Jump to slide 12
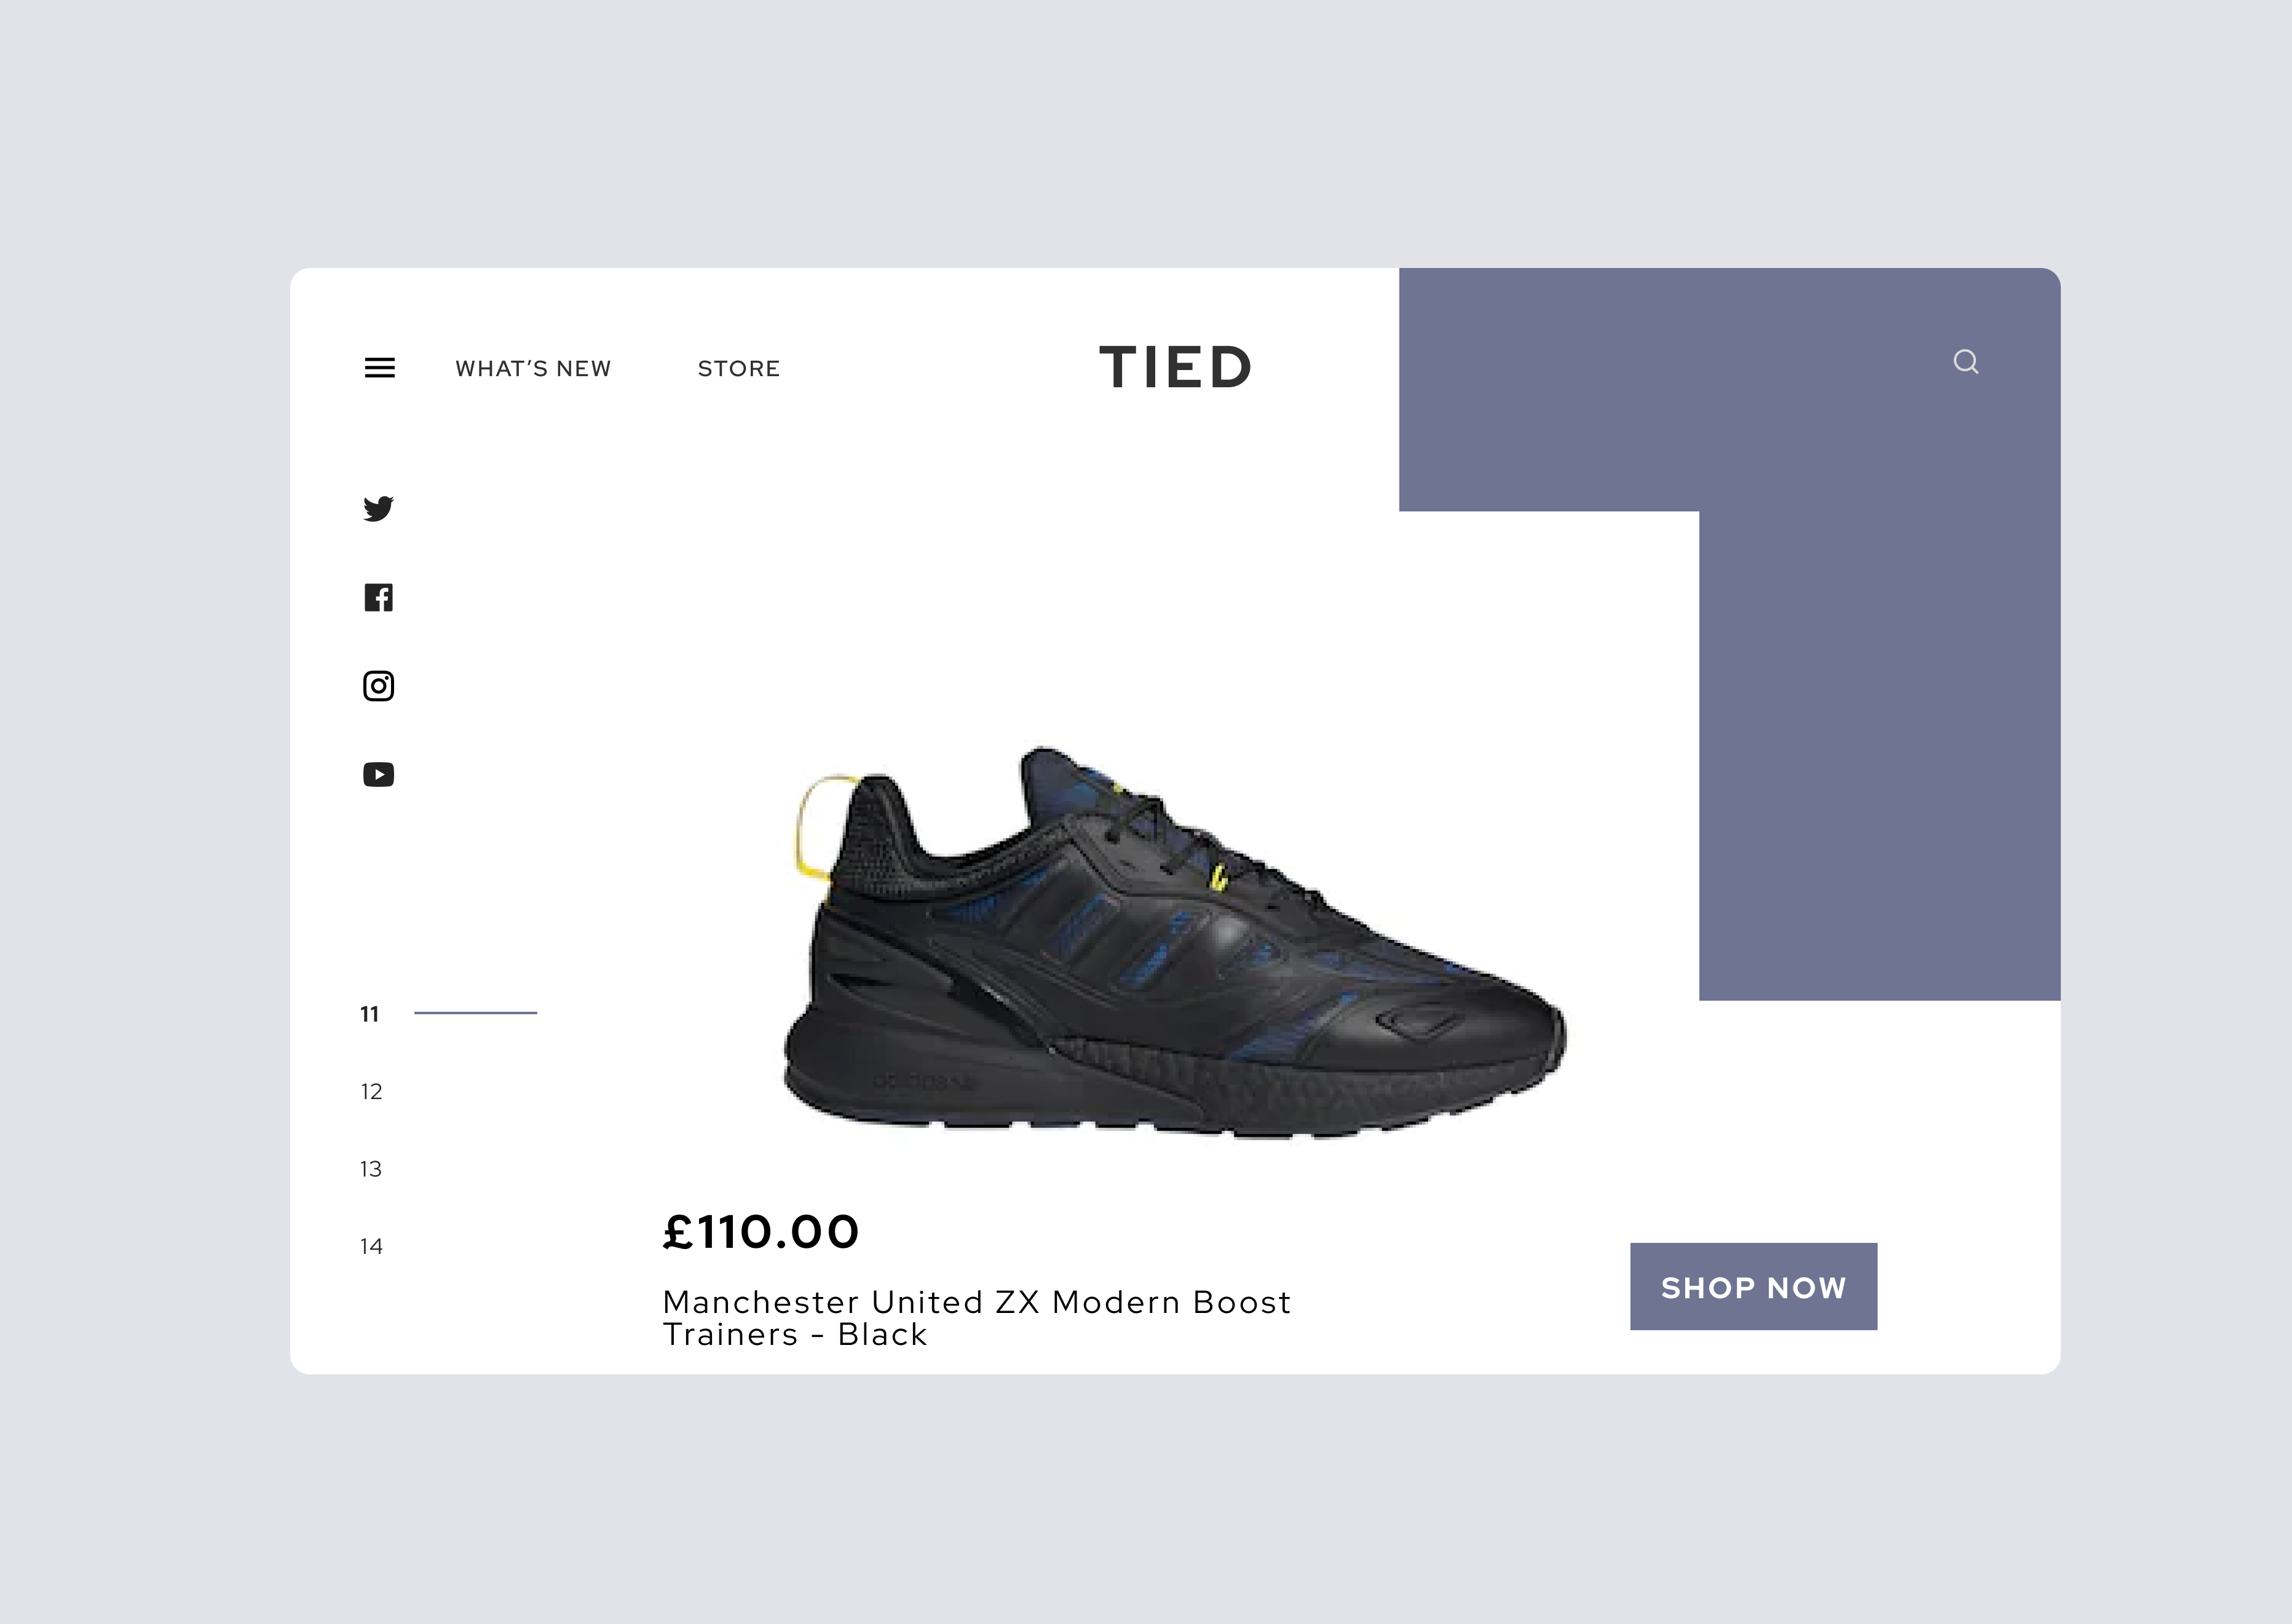The height and width of the screenshot is (1624, 2292). coord(372,1092)
